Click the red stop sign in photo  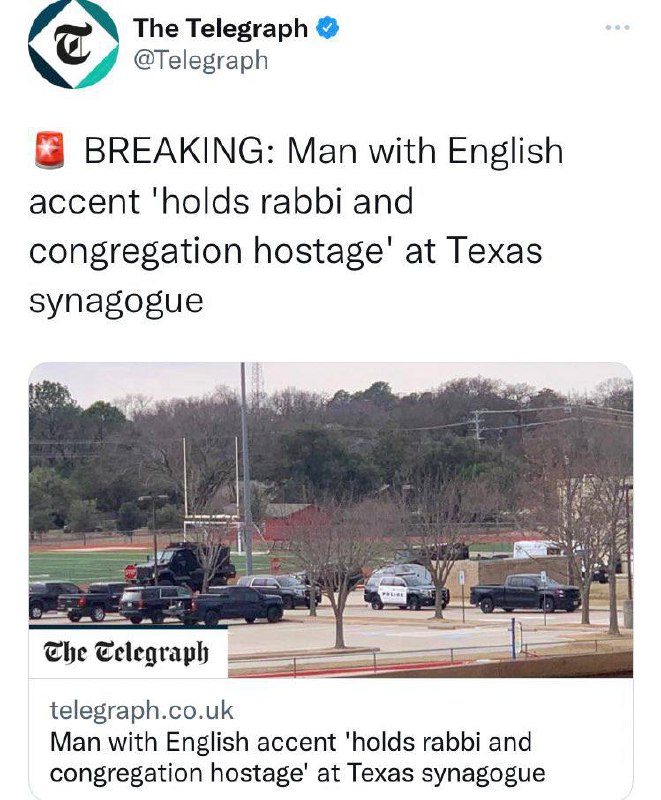coord(131,572)
